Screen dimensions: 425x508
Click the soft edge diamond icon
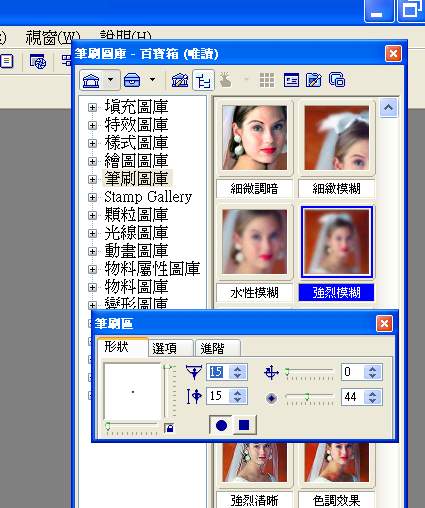[x=271, y=398]
